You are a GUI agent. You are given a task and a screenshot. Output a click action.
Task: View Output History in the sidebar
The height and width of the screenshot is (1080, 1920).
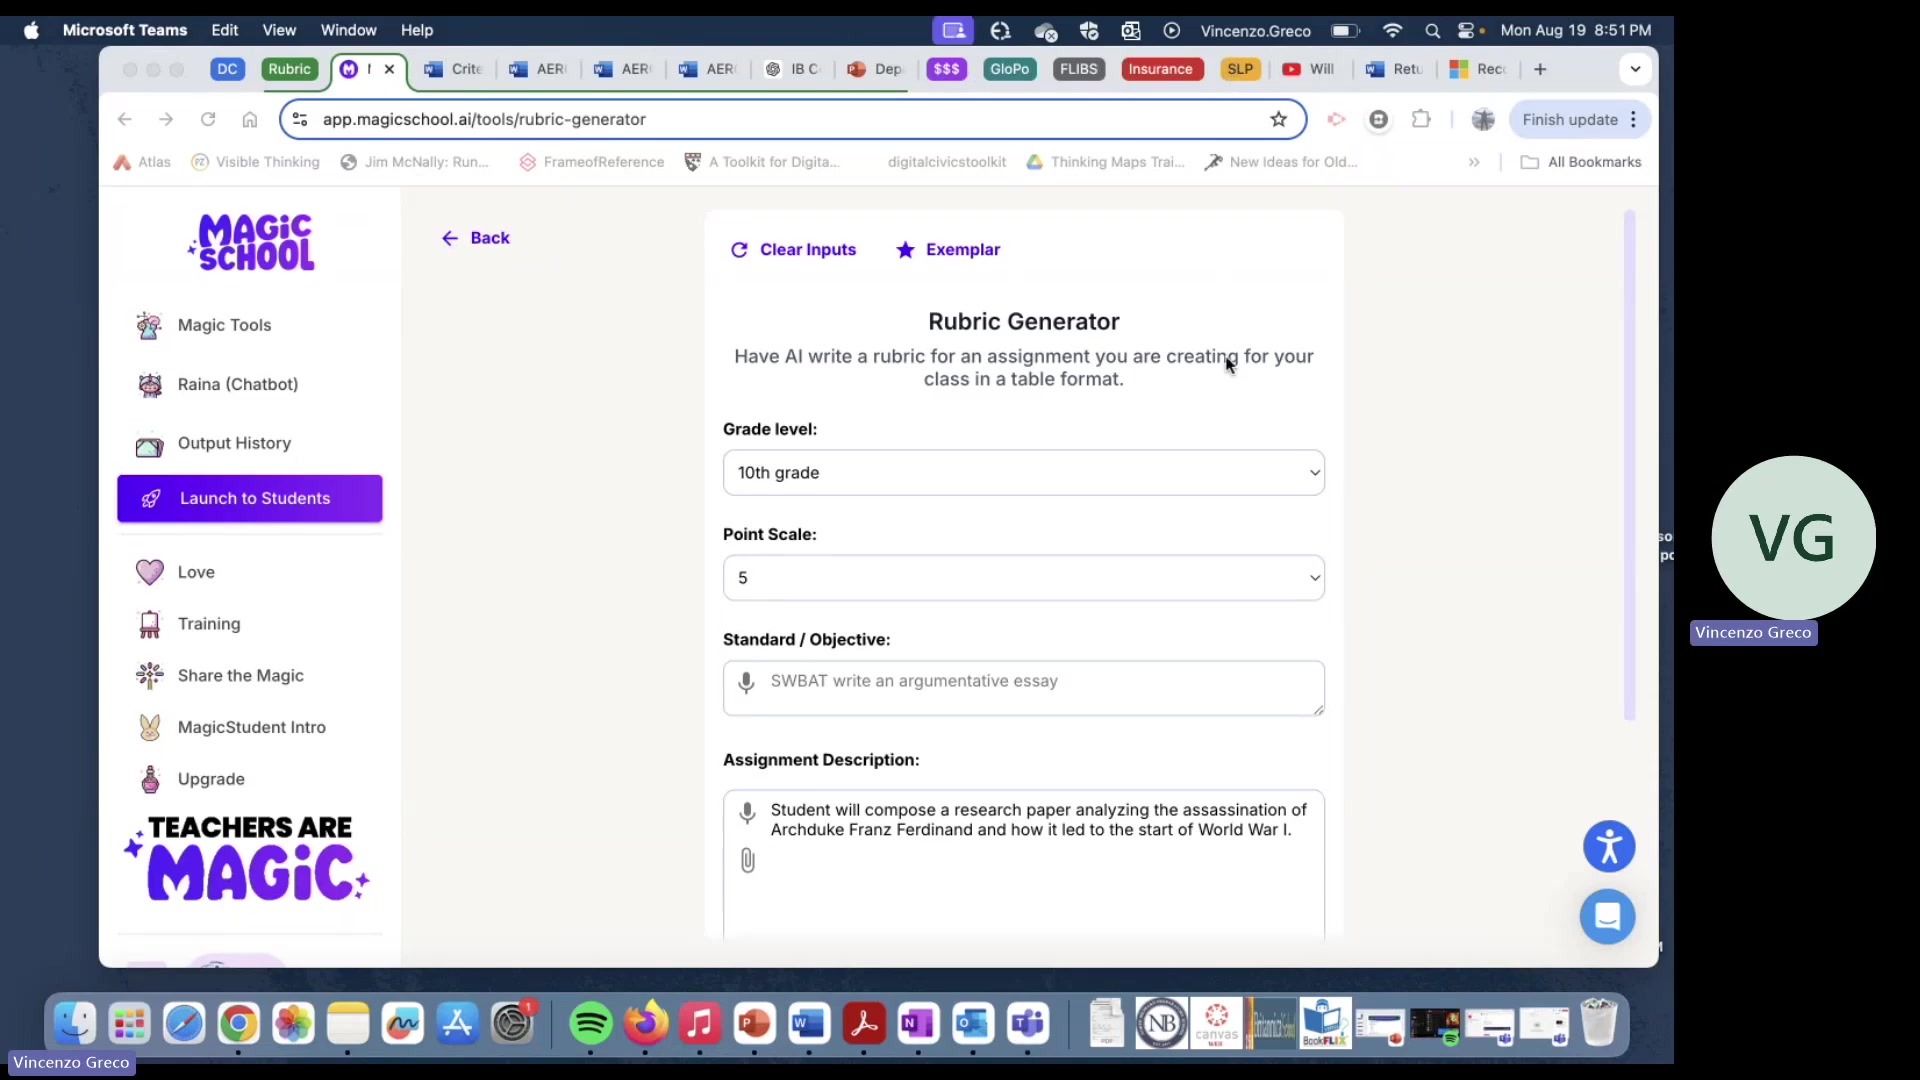pos(232,443)
